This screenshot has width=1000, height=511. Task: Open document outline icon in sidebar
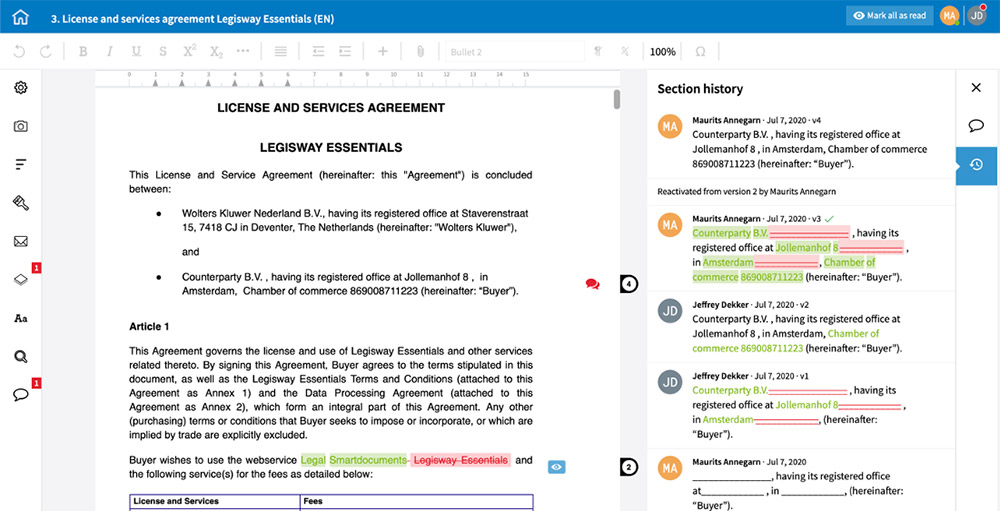coord(21,165)
